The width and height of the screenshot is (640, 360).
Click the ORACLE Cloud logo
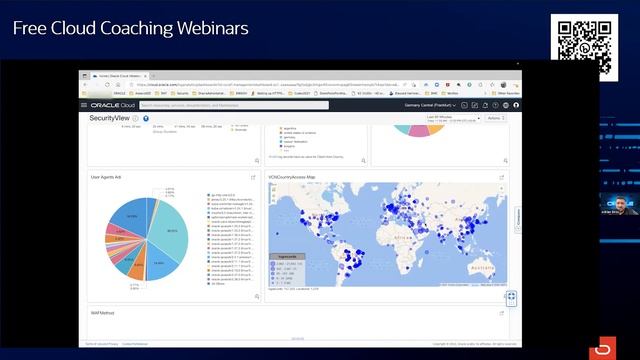113,105
